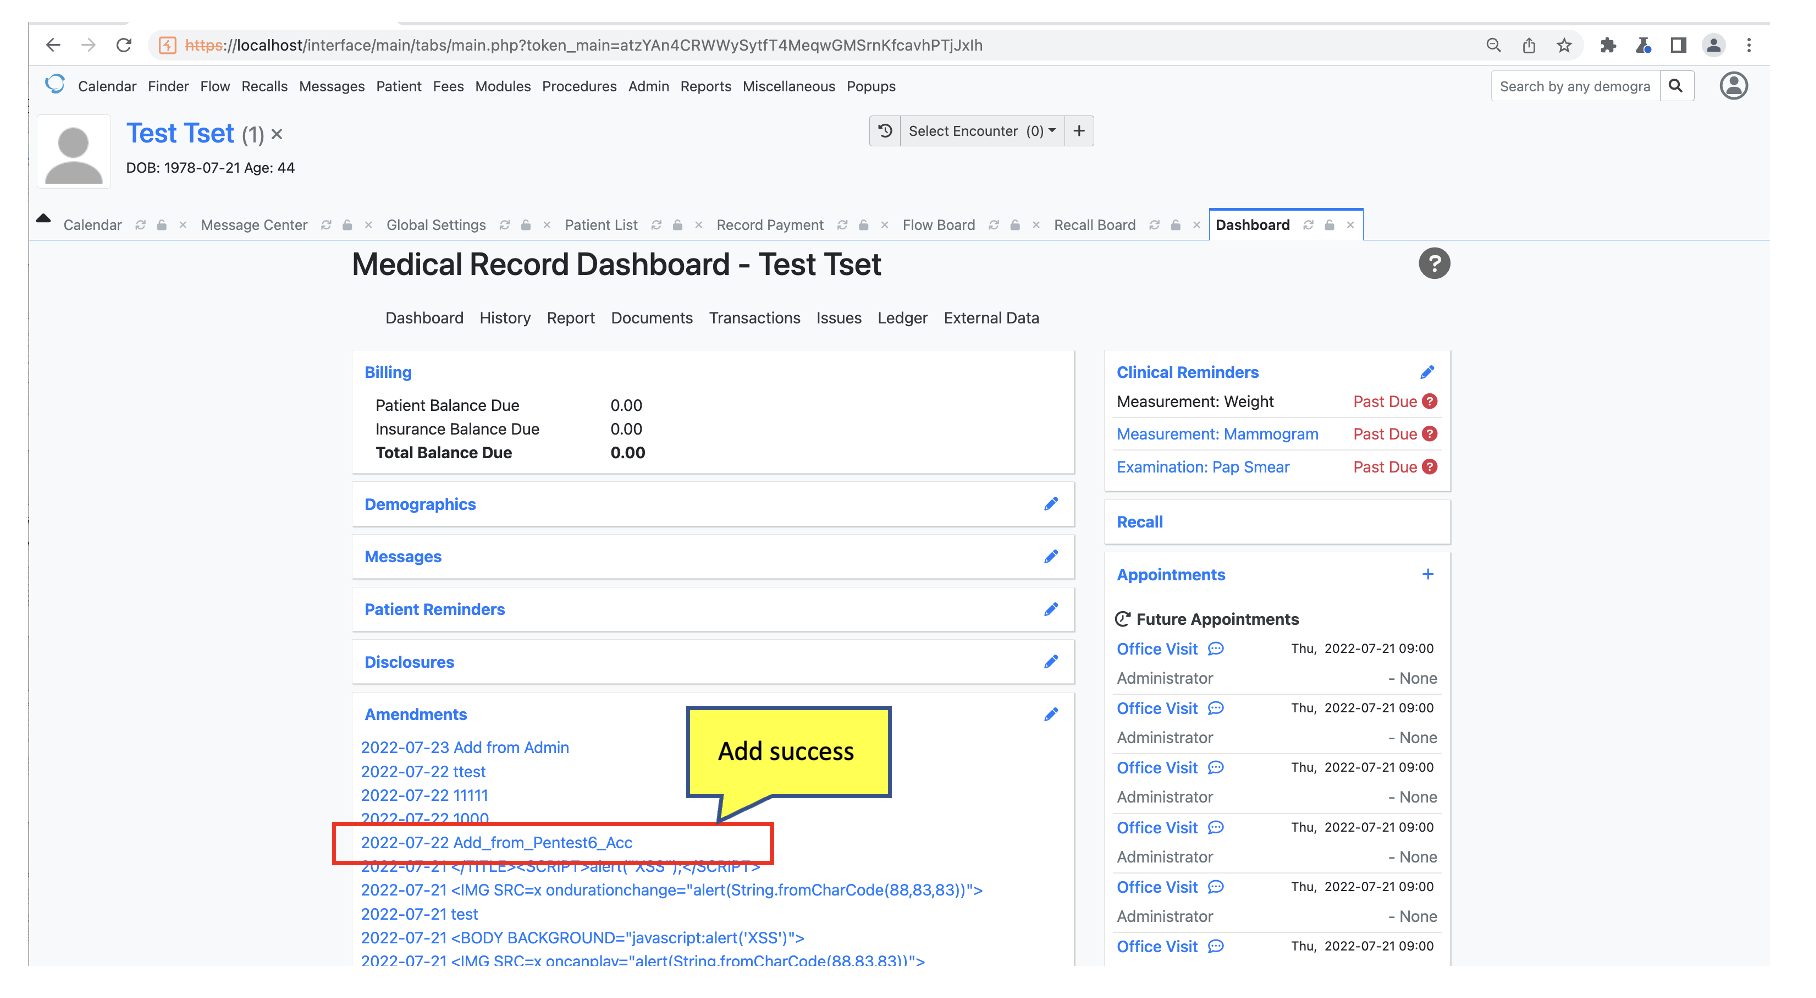Open the Amendments edit pencil

click(1051, 714)
